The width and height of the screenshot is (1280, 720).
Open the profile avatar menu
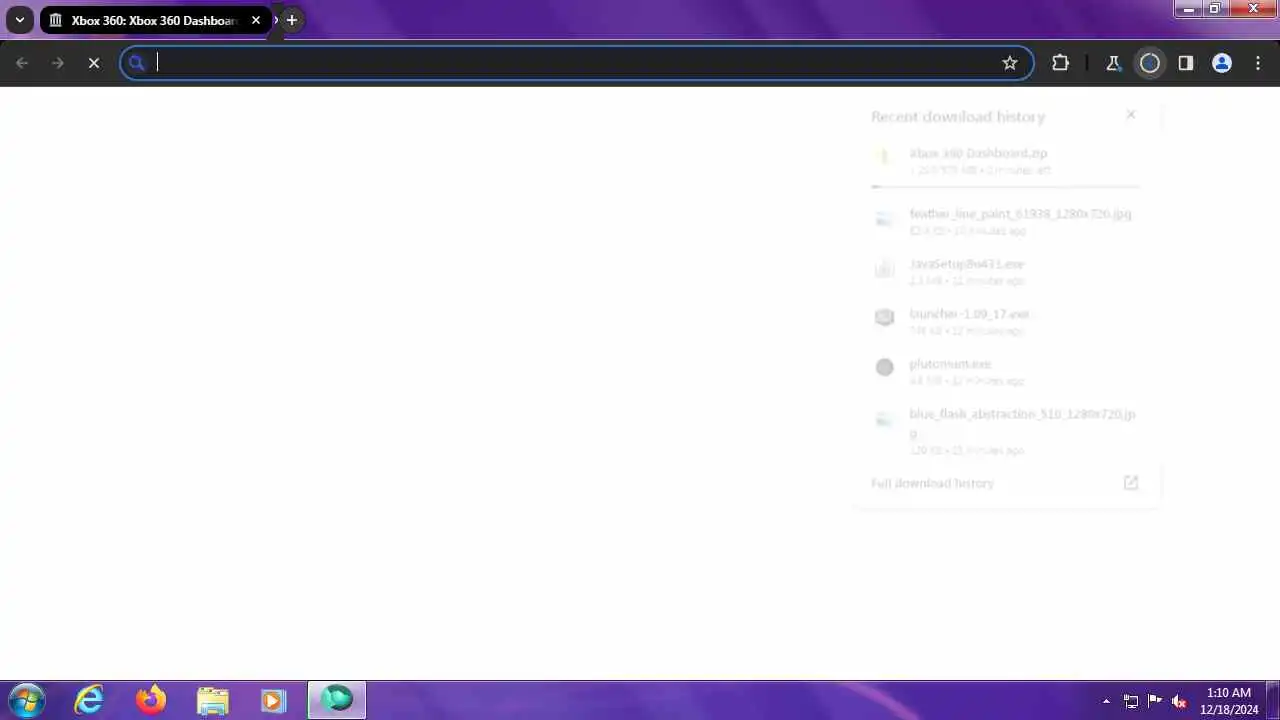[1222, 63]
